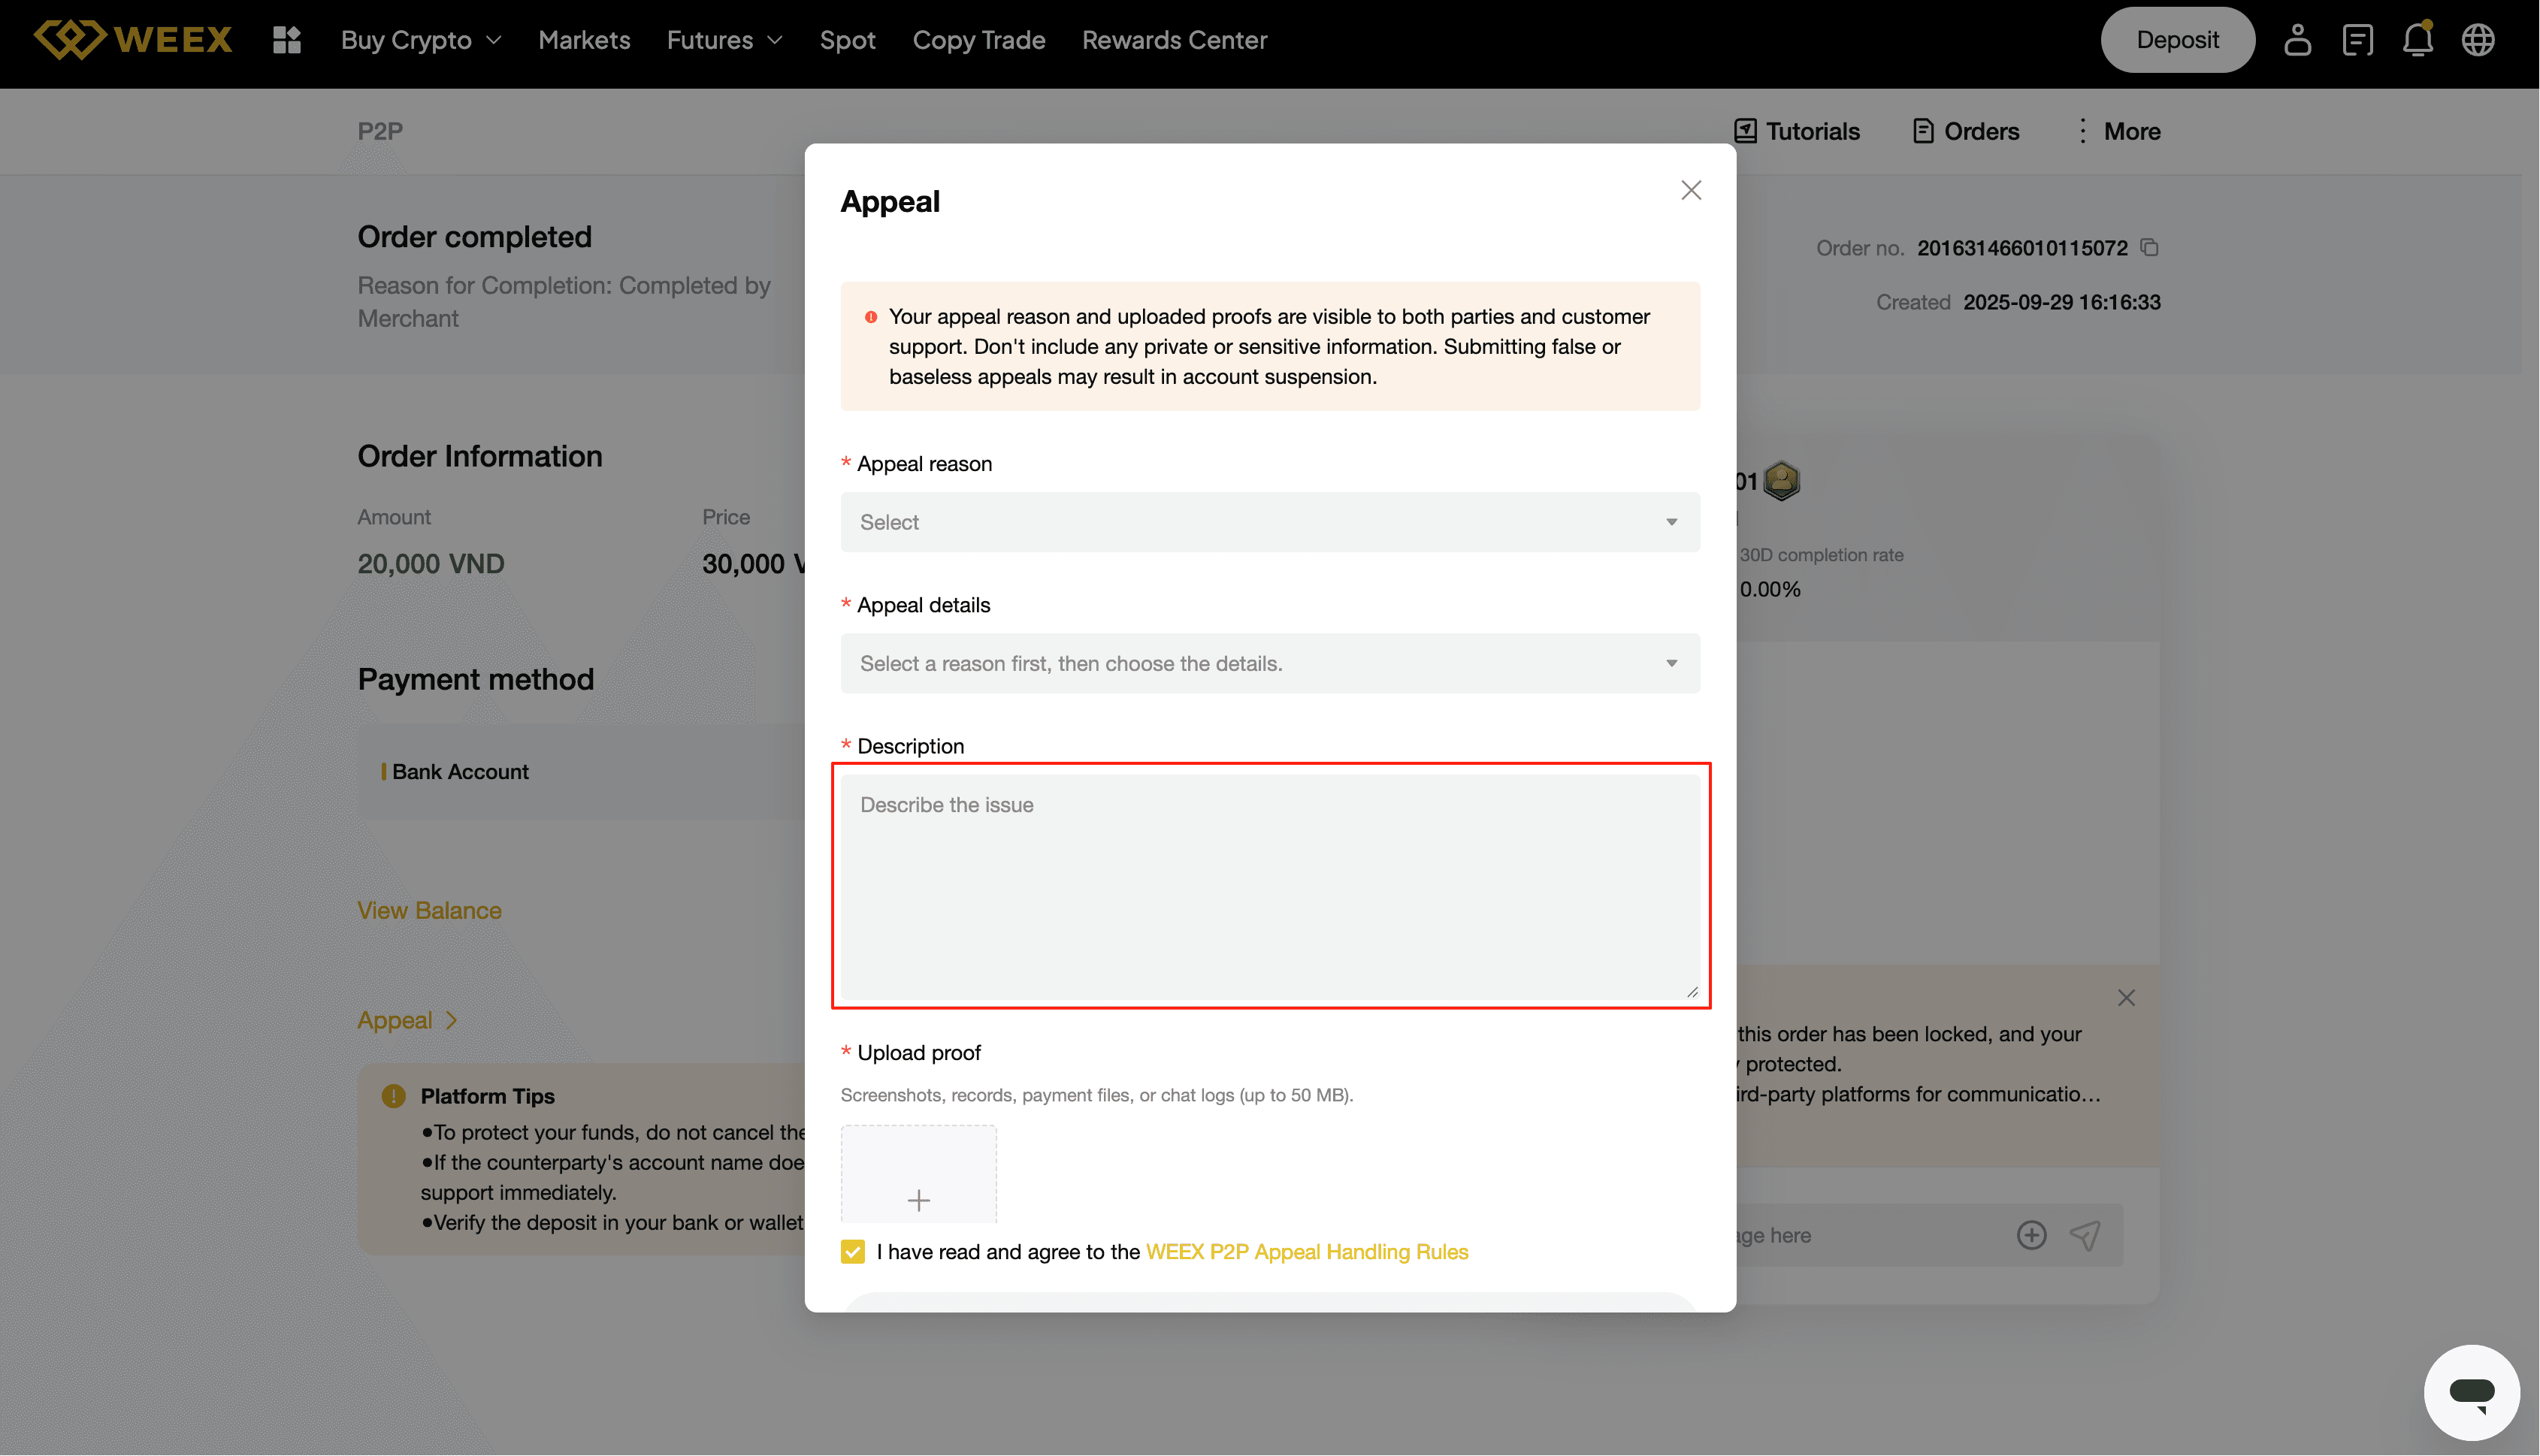Click the Deposit button
Image resolution: width=2540 pixels, height=1456 pixels.
point(2177,40)
